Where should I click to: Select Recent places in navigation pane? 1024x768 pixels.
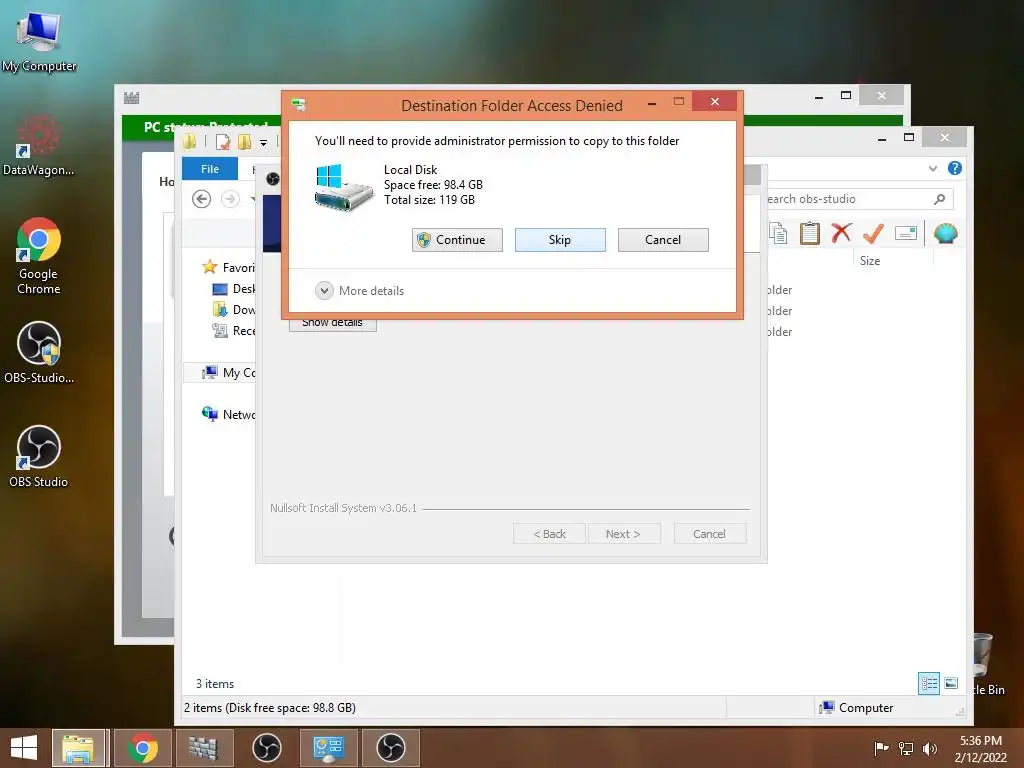click(x=234, y=330)
